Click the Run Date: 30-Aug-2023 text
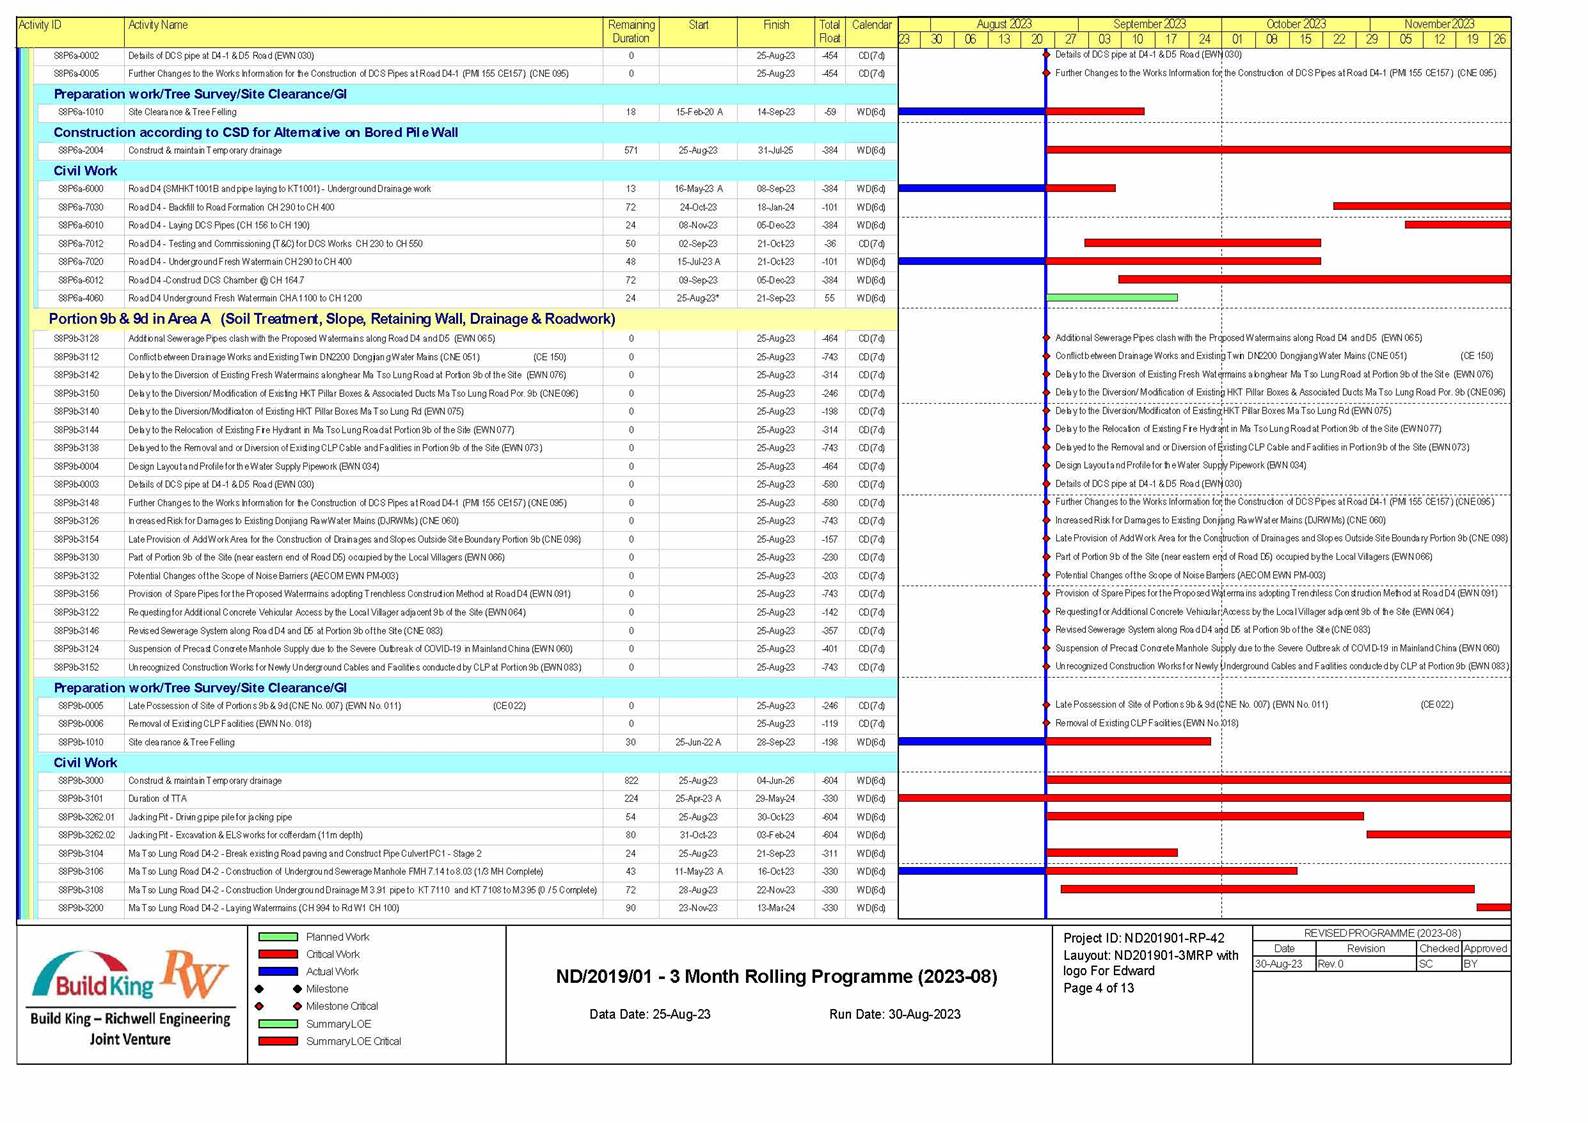The width and height of the screenshot is (1588, 1123). click(895, 1014)
